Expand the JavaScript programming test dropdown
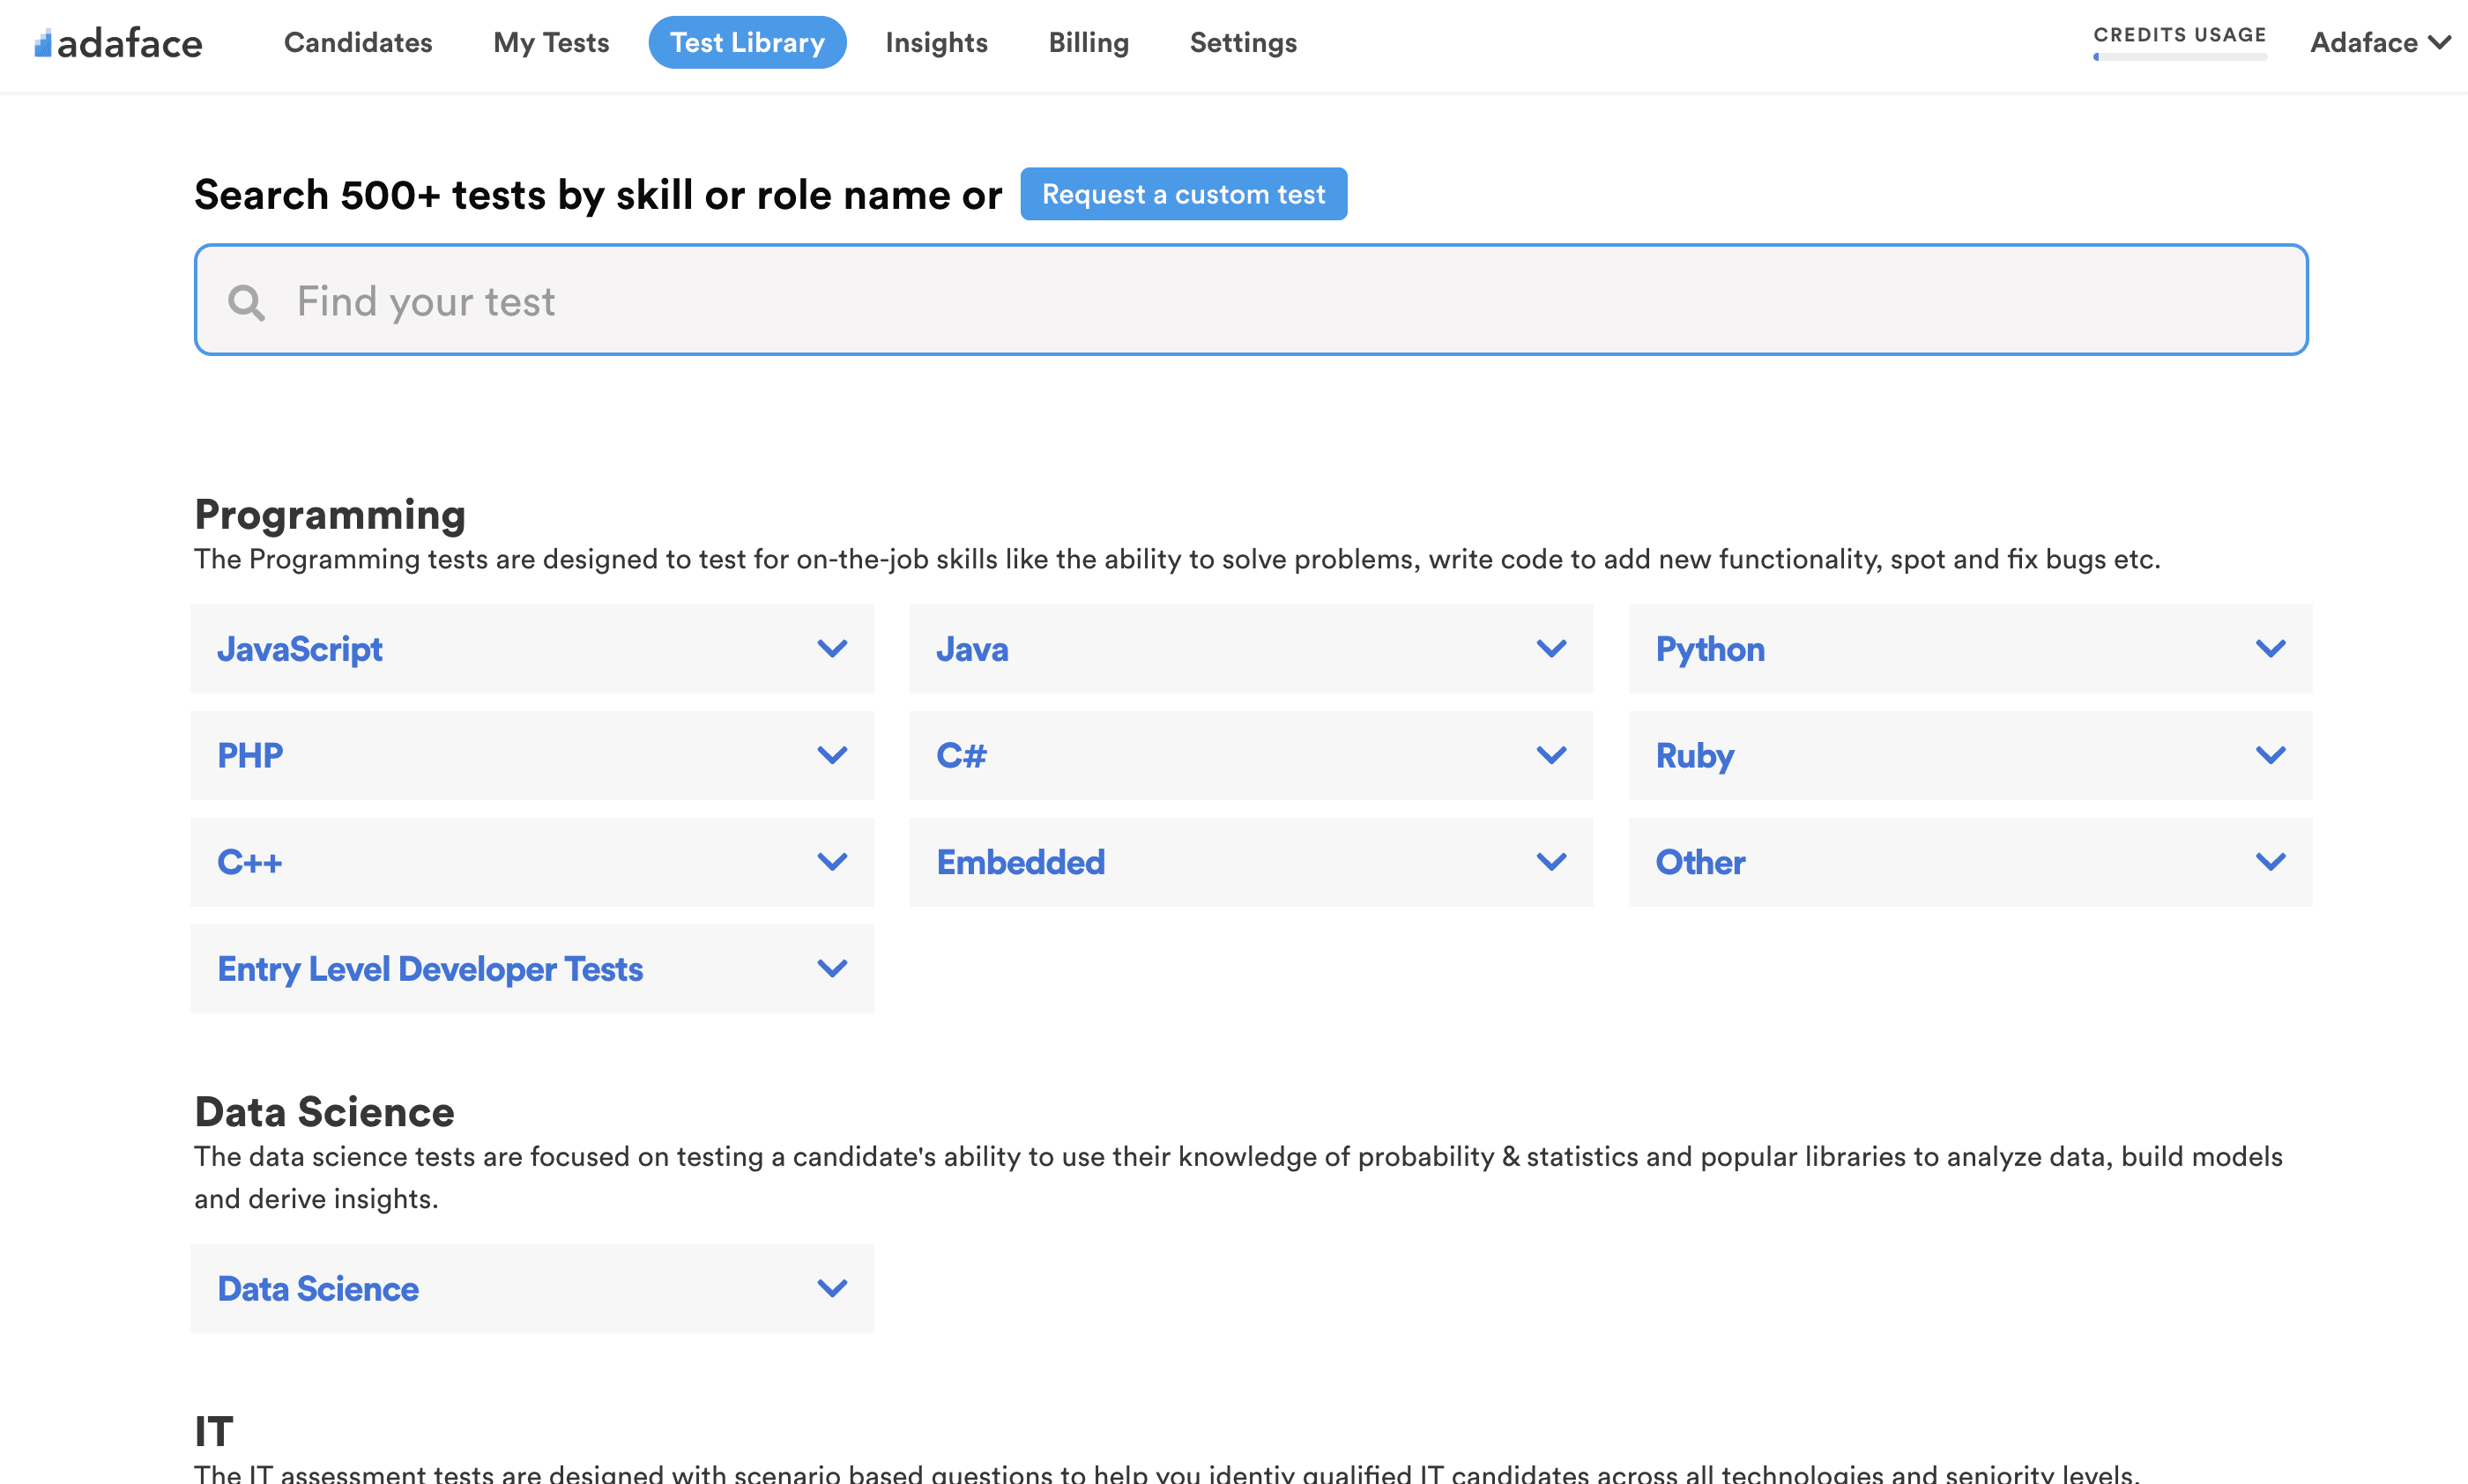 click(832, 649)
